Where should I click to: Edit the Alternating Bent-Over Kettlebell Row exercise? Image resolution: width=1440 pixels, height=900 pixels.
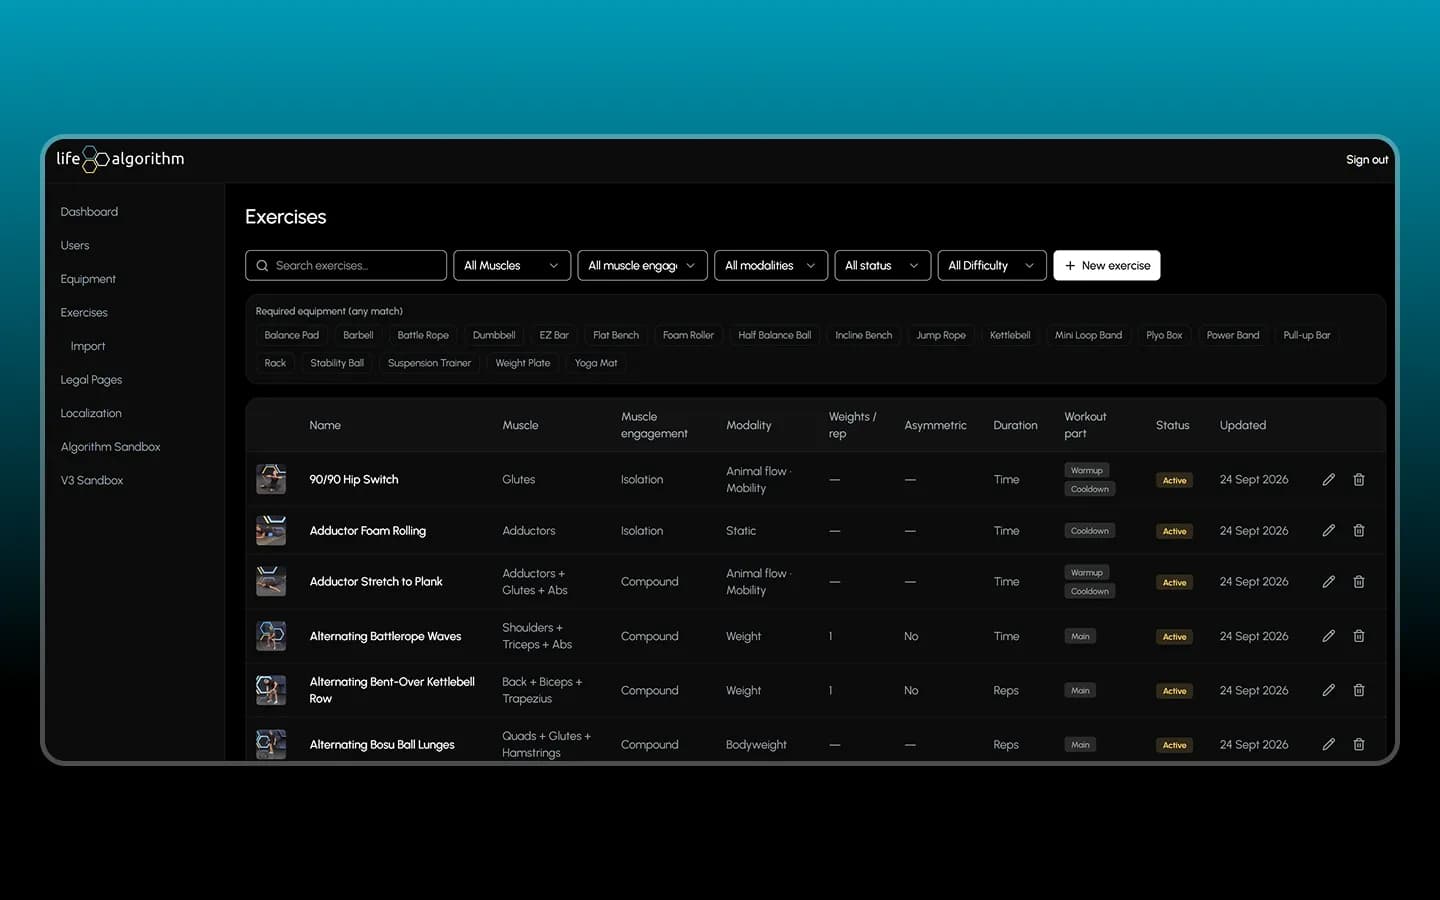click(x=1328, y=690)
